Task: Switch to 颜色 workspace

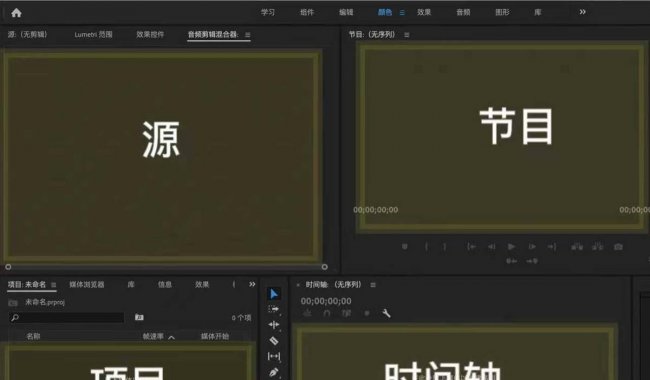Action: pos(385,12)
